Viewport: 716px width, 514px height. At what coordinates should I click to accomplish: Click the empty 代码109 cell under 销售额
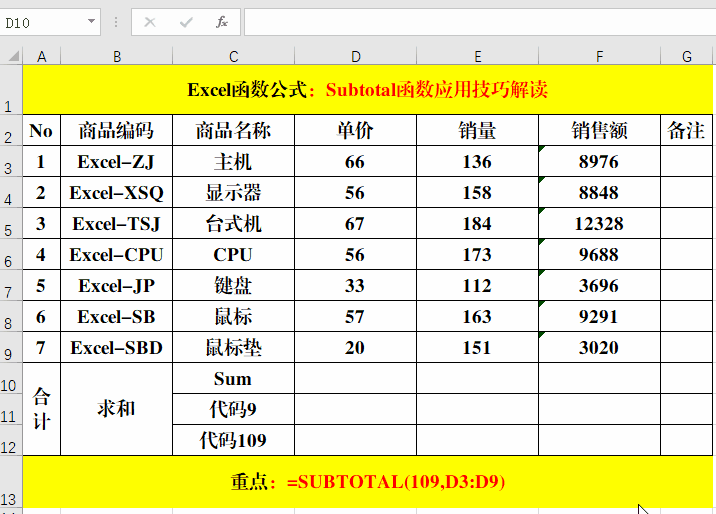click(x=599, y=440)
